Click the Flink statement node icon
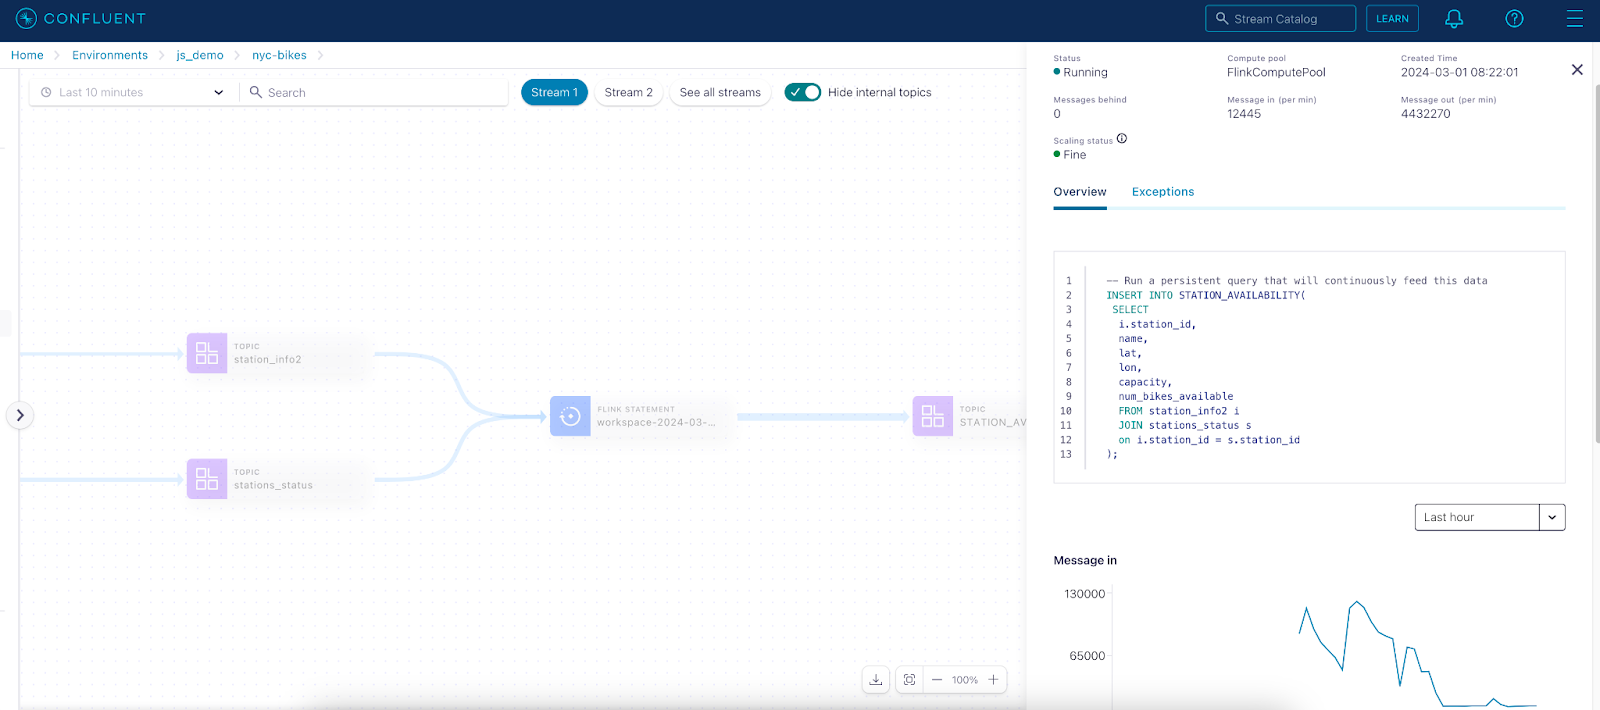 (x=570, y=416)
